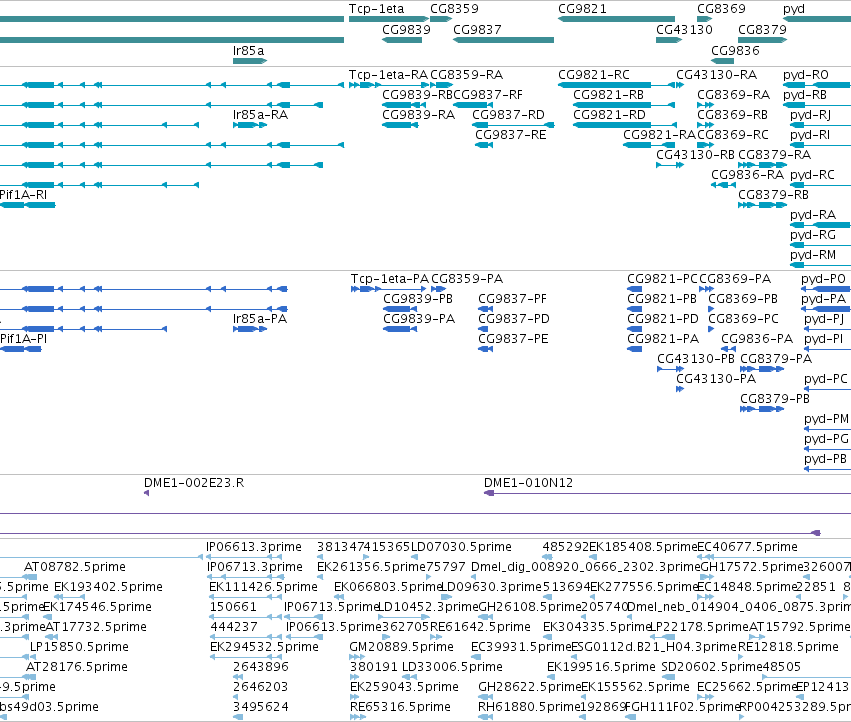The image size is (851, 722).
Task: Click the Ir85a gene label
Action: [249, 50]
